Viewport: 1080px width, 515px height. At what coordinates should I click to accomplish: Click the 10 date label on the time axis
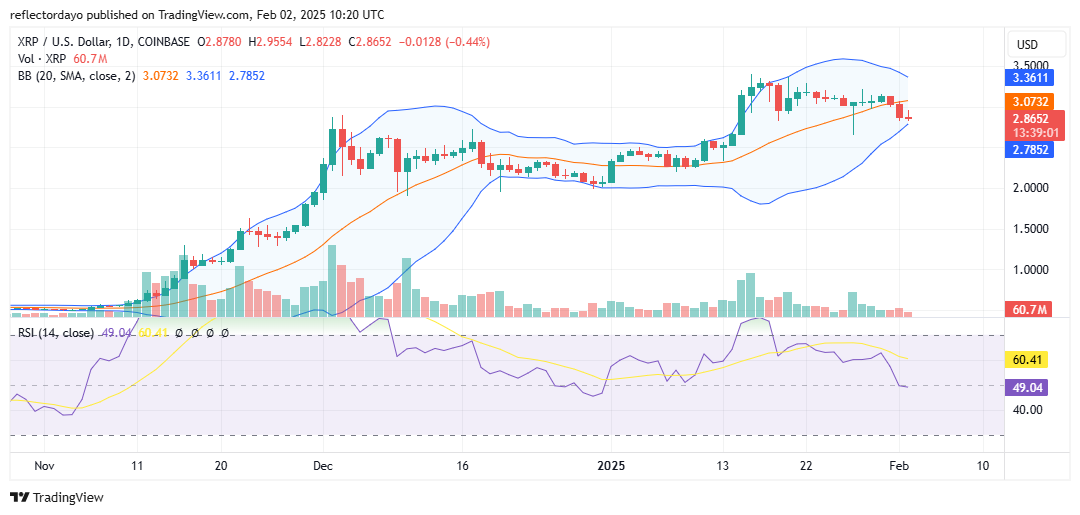coord(983,466)
